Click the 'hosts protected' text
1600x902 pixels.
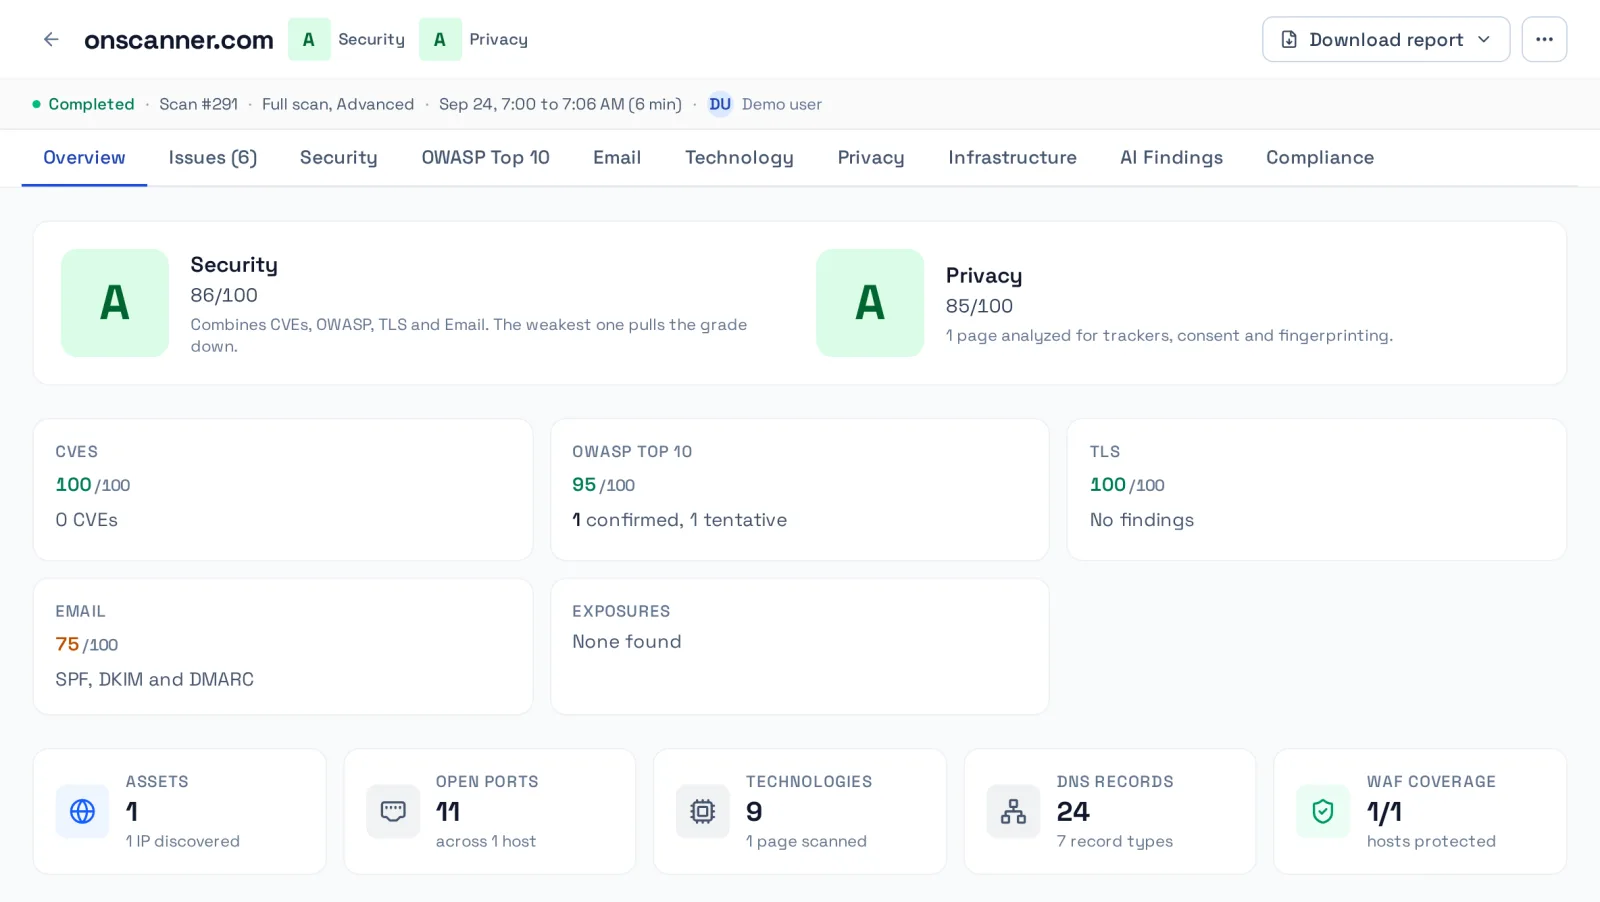1431,841
